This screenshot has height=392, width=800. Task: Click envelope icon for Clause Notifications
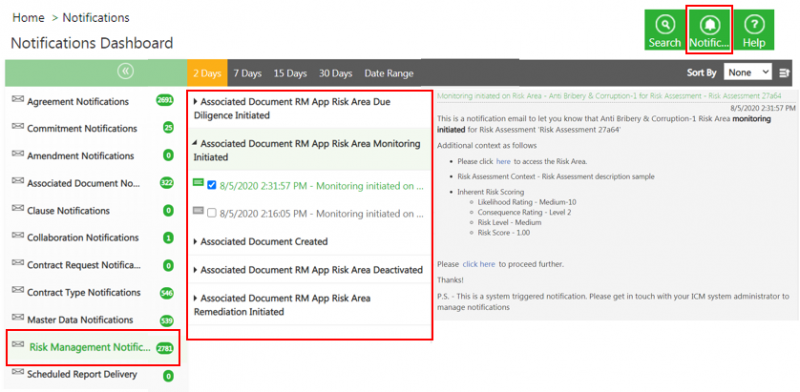pos(18,208)
